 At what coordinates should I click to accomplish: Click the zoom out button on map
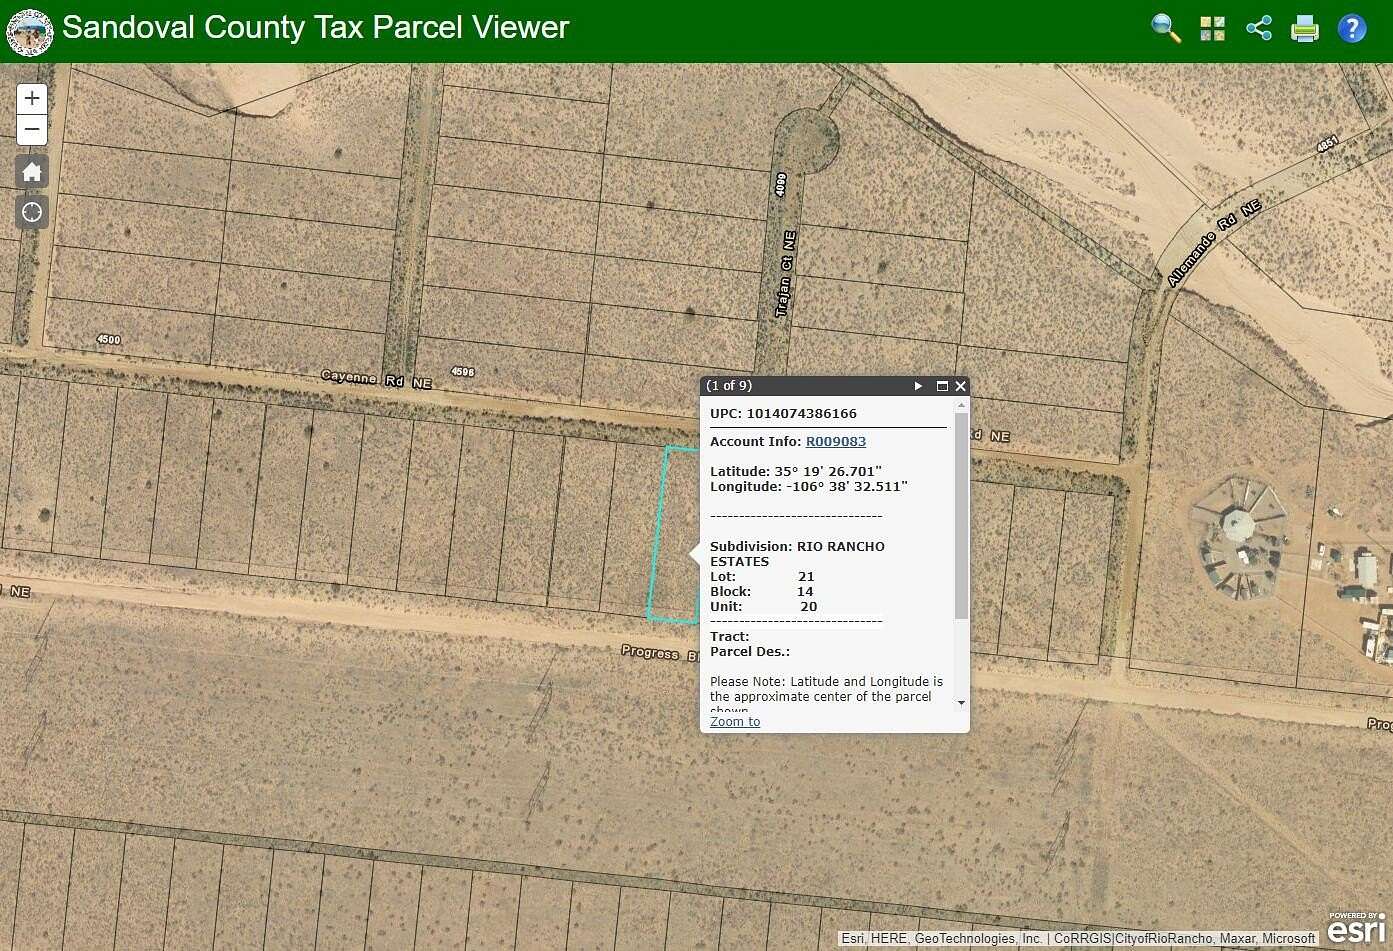click(x=31, y=129)
